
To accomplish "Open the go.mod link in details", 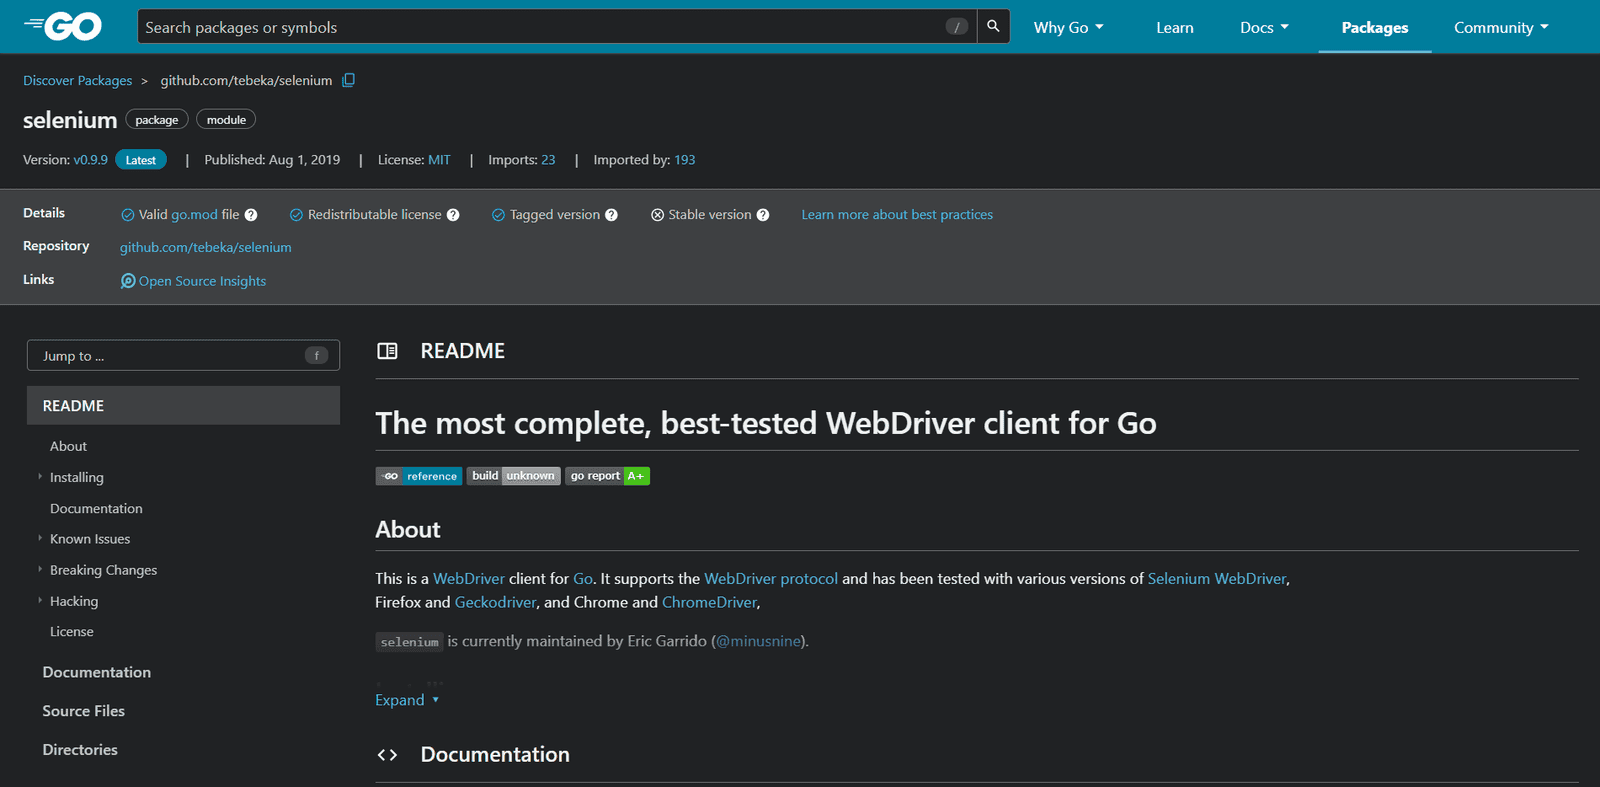I will pyautogui.click(x=194, y=215).
